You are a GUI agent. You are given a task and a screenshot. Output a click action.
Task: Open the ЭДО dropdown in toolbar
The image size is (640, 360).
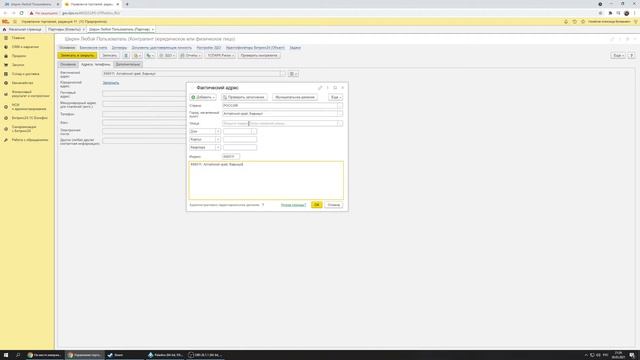click(167, 55)
